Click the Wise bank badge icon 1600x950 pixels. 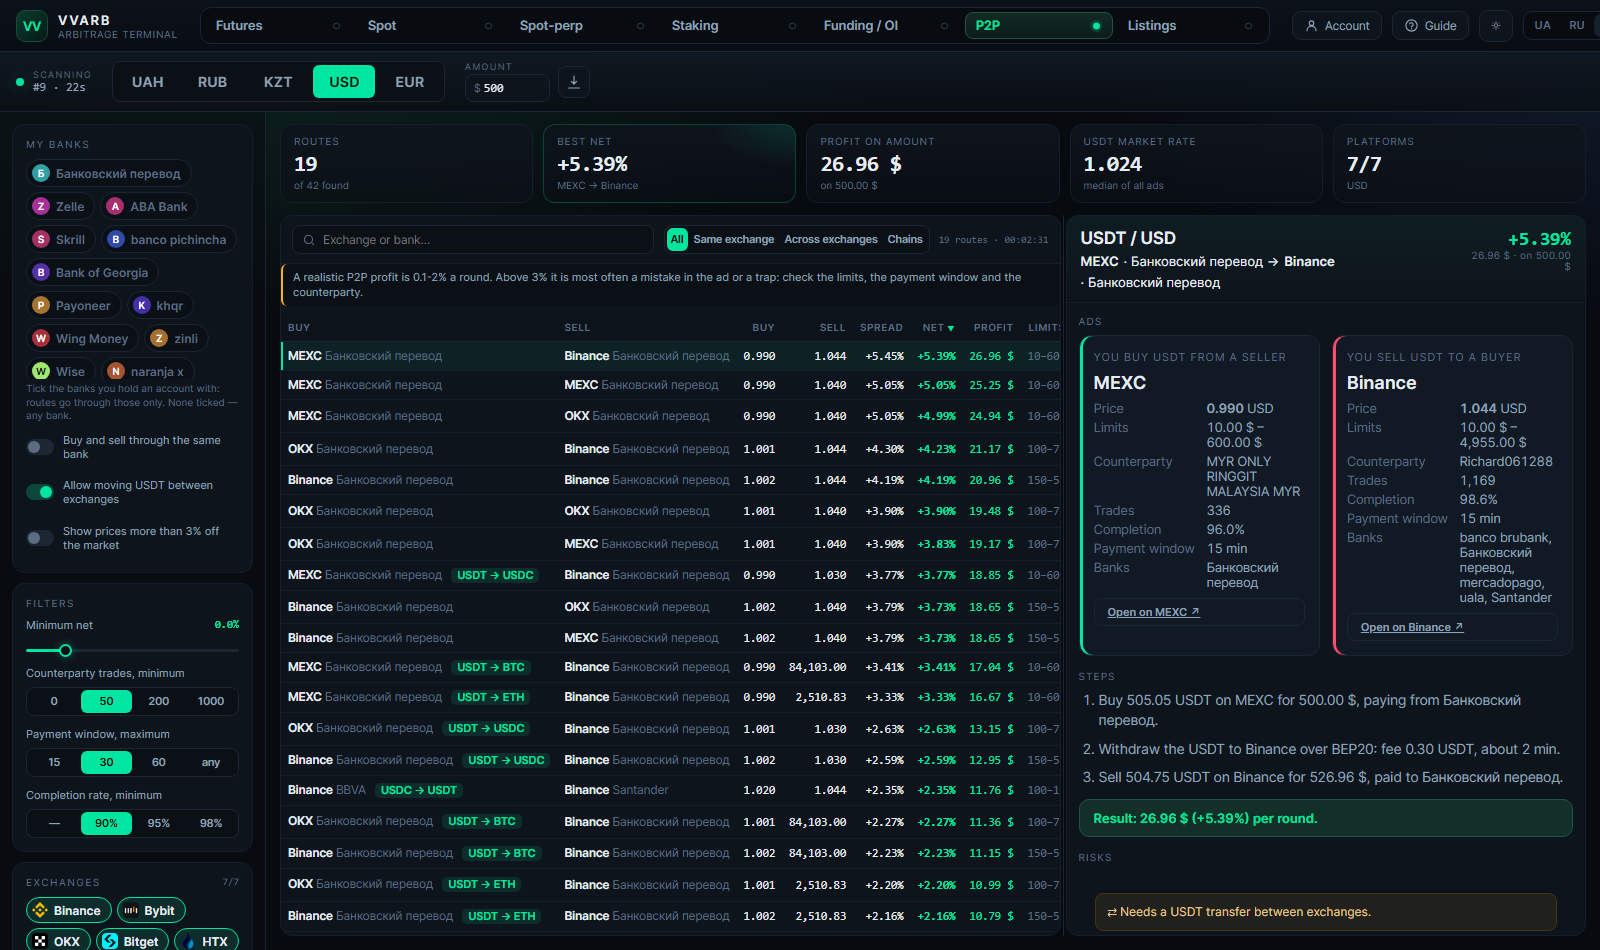41,372
